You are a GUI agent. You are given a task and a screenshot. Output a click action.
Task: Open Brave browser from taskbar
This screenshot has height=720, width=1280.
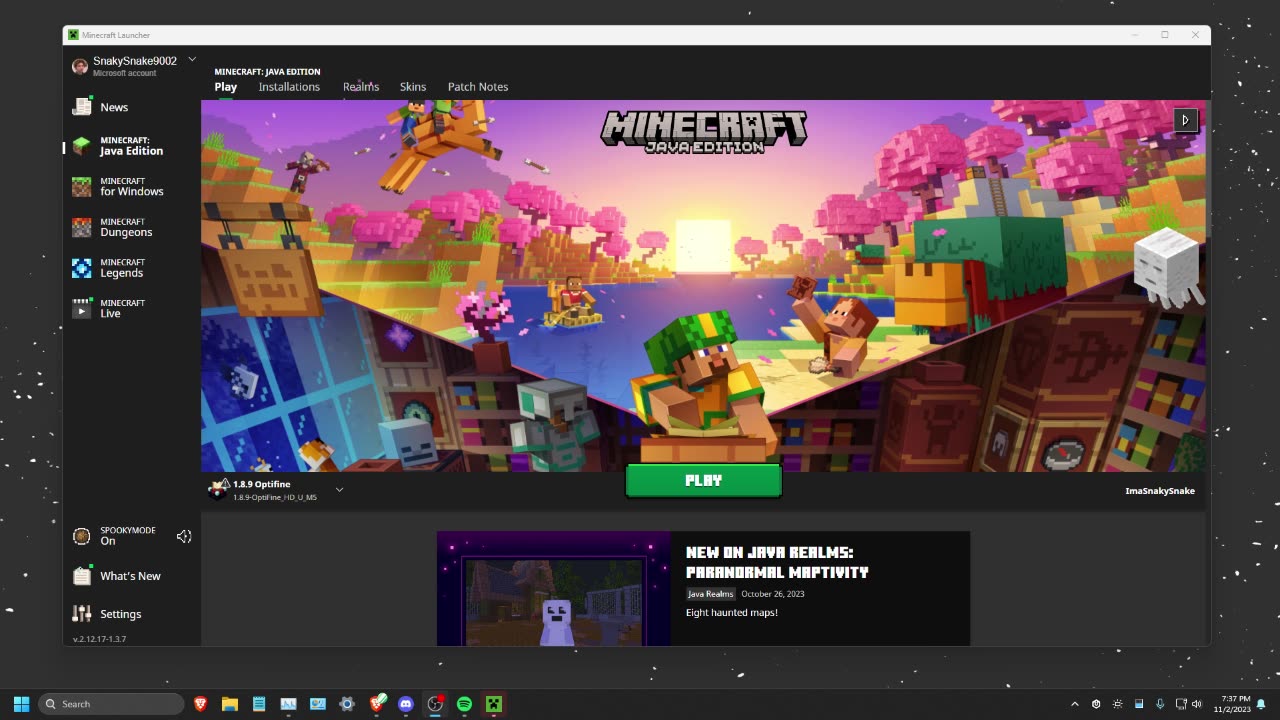[200, 704]
